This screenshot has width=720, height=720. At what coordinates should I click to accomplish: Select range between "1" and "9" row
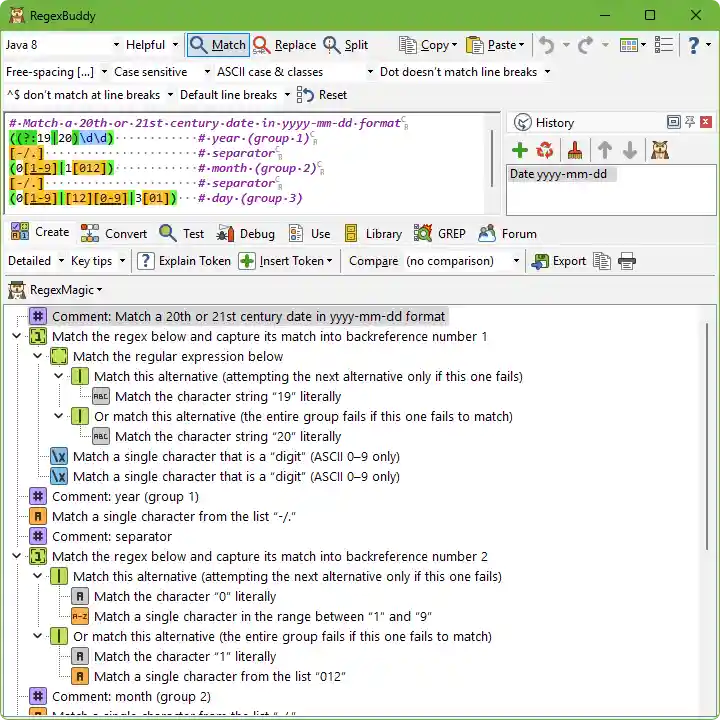(x=252, y=616)
